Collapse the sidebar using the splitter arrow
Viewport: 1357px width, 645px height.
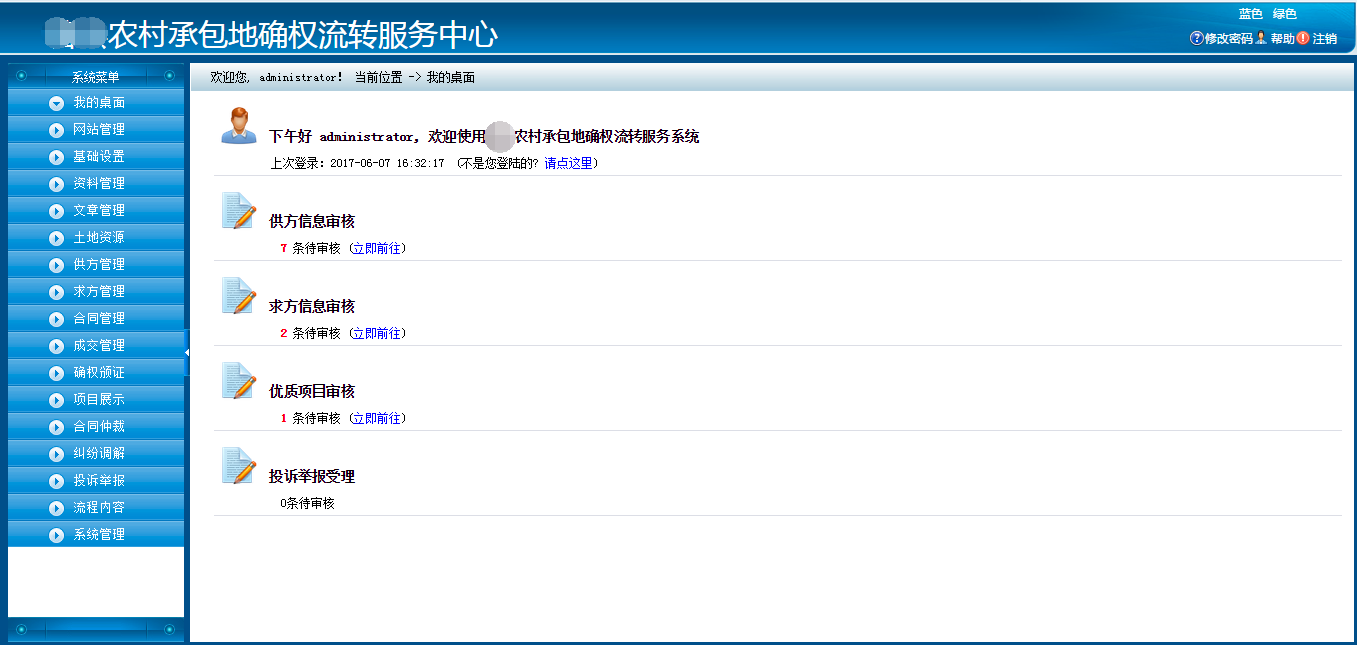[187, 352]
